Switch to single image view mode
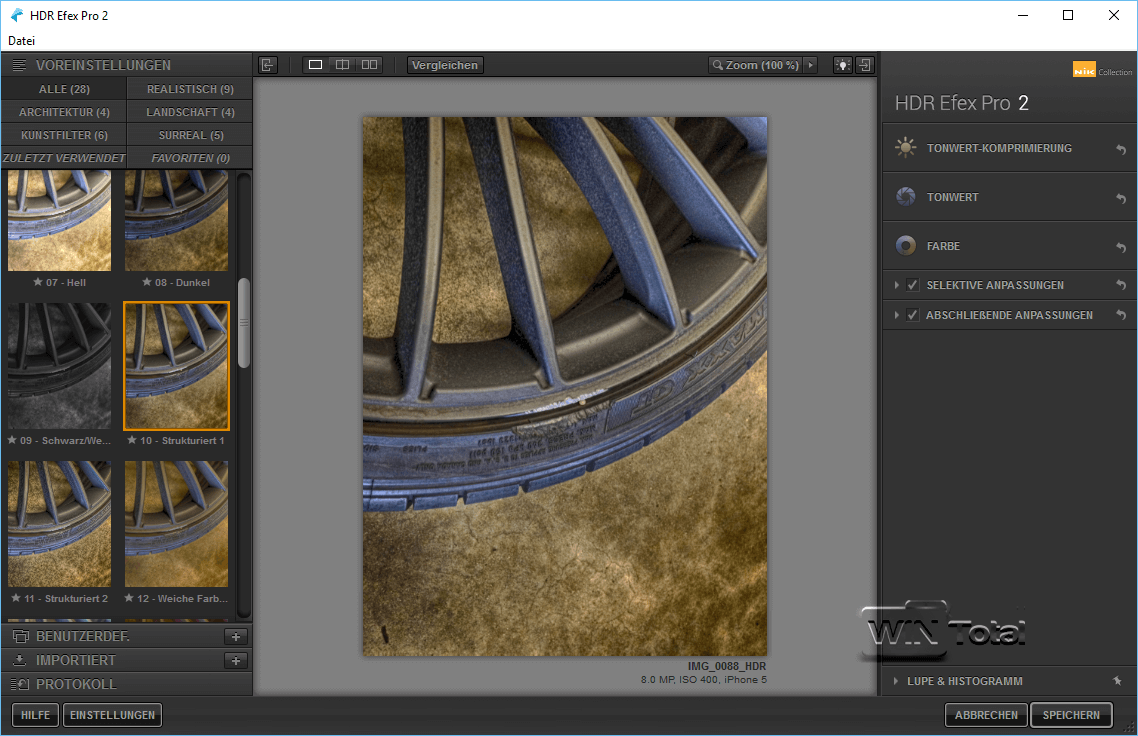 pyautogui.click(x=316, y=65)
